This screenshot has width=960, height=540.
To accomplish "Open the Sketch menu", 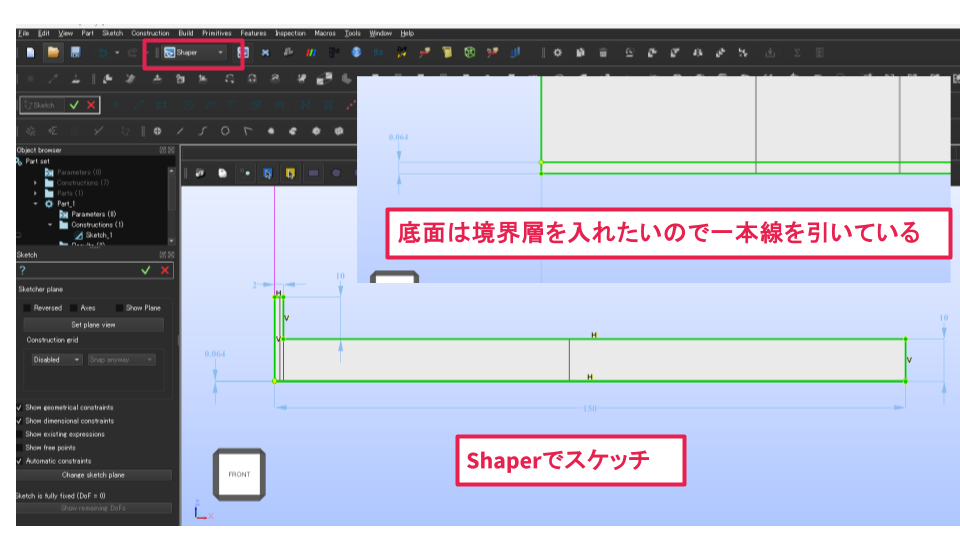I will [112, 33].
